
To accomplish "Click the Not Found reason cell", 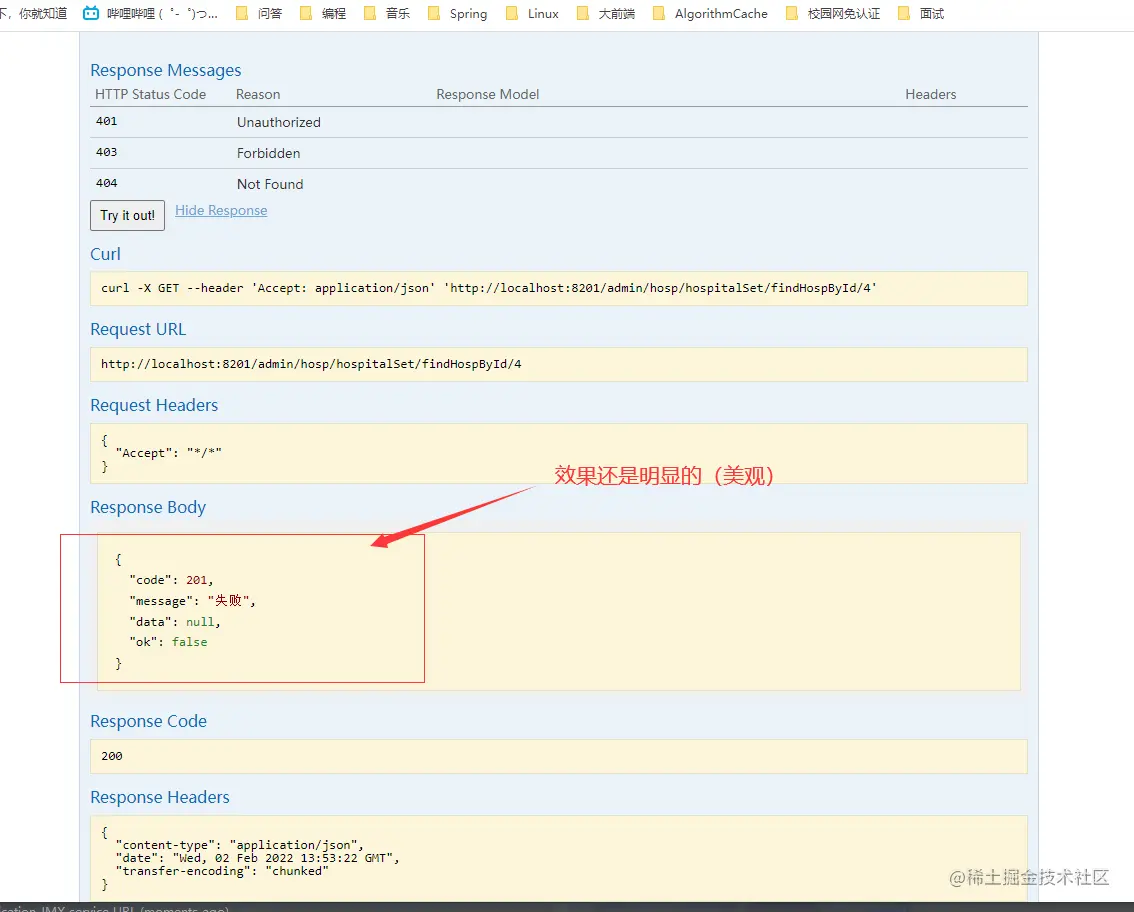I will [270, 184].
